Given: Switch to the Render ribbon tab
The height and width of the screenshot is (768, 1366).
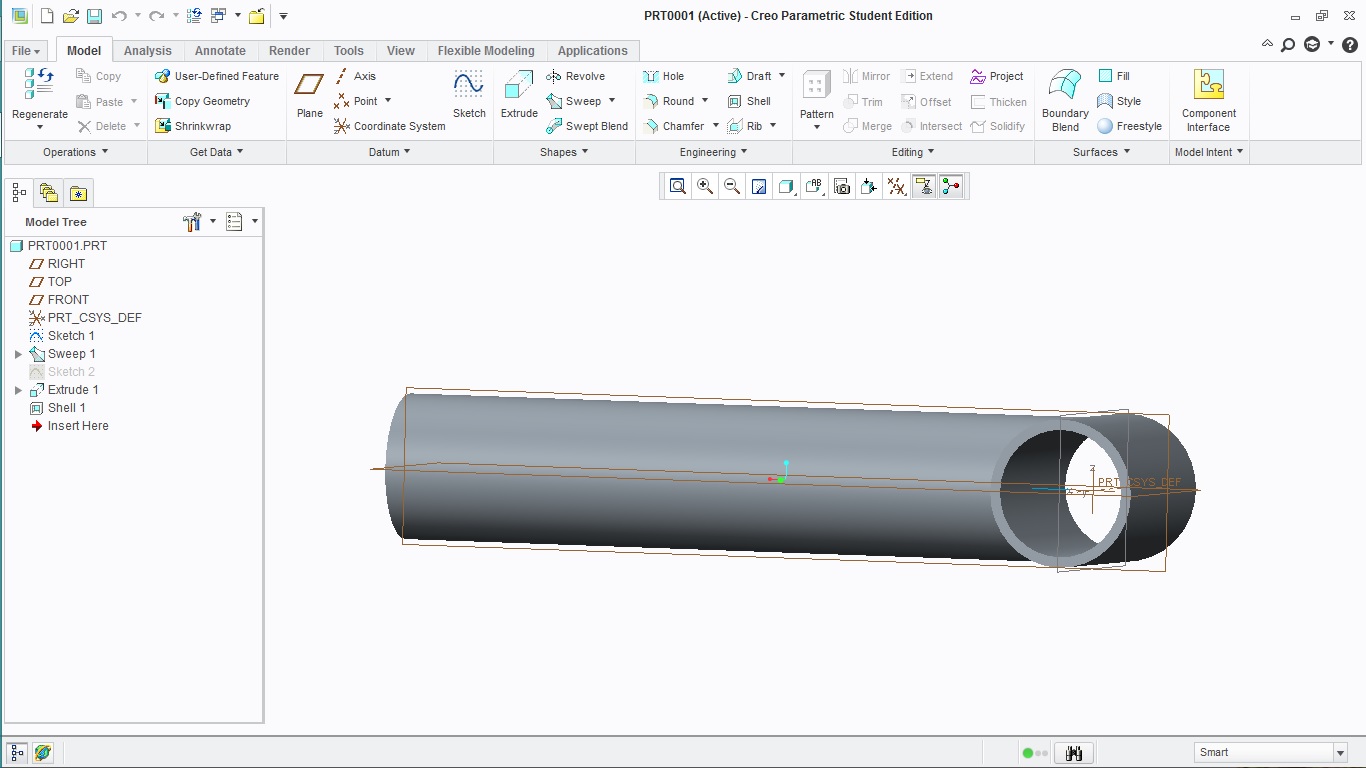Looking at the screenshot, I should tap(289, 51).
